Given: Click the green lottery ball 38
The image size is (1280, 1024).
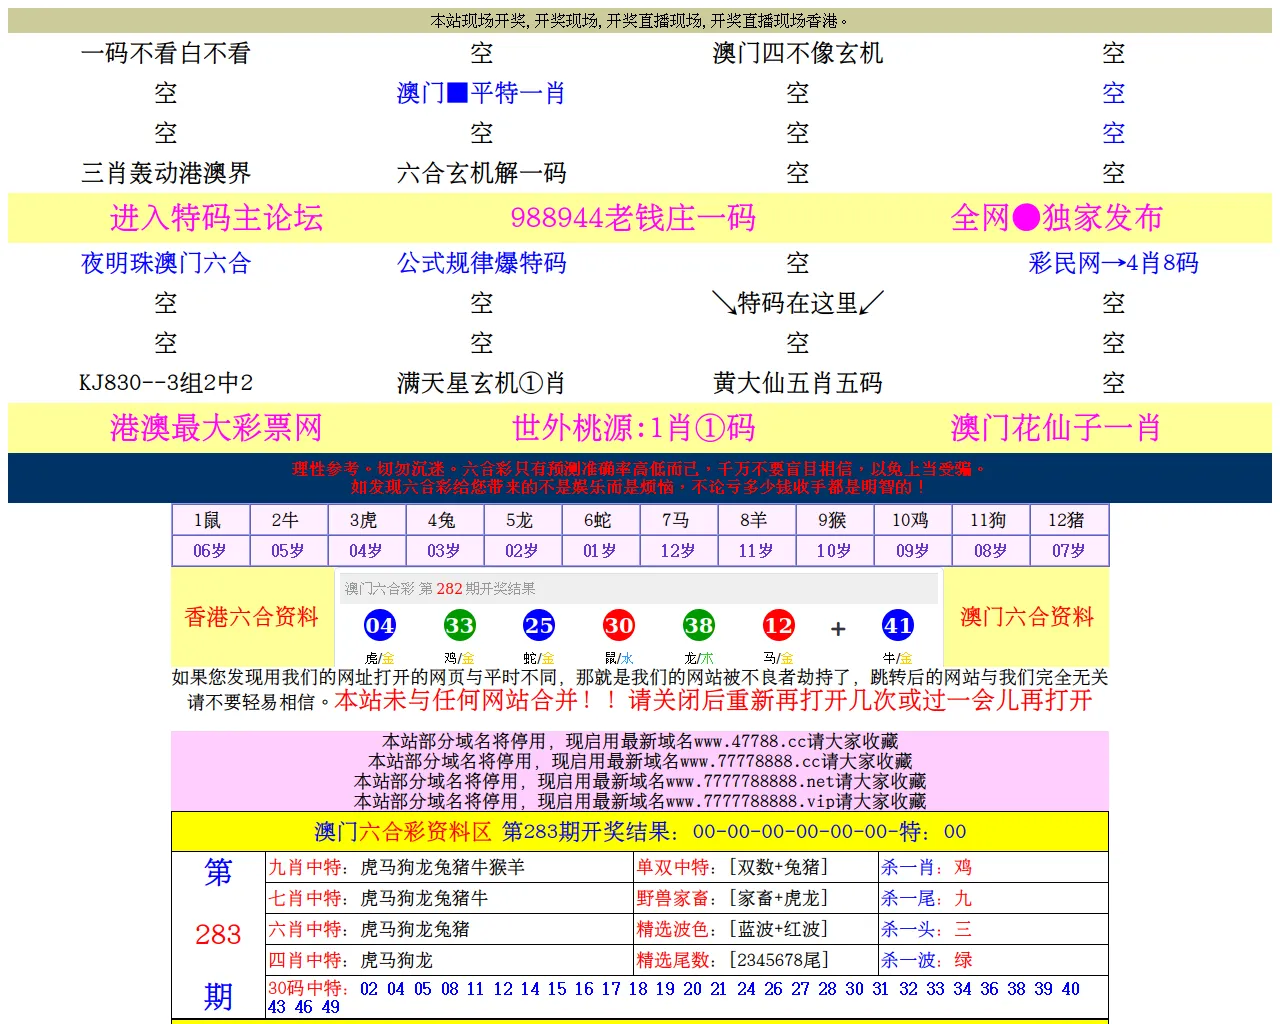Looking at the screenshot, I should click(x=699, y=626).
